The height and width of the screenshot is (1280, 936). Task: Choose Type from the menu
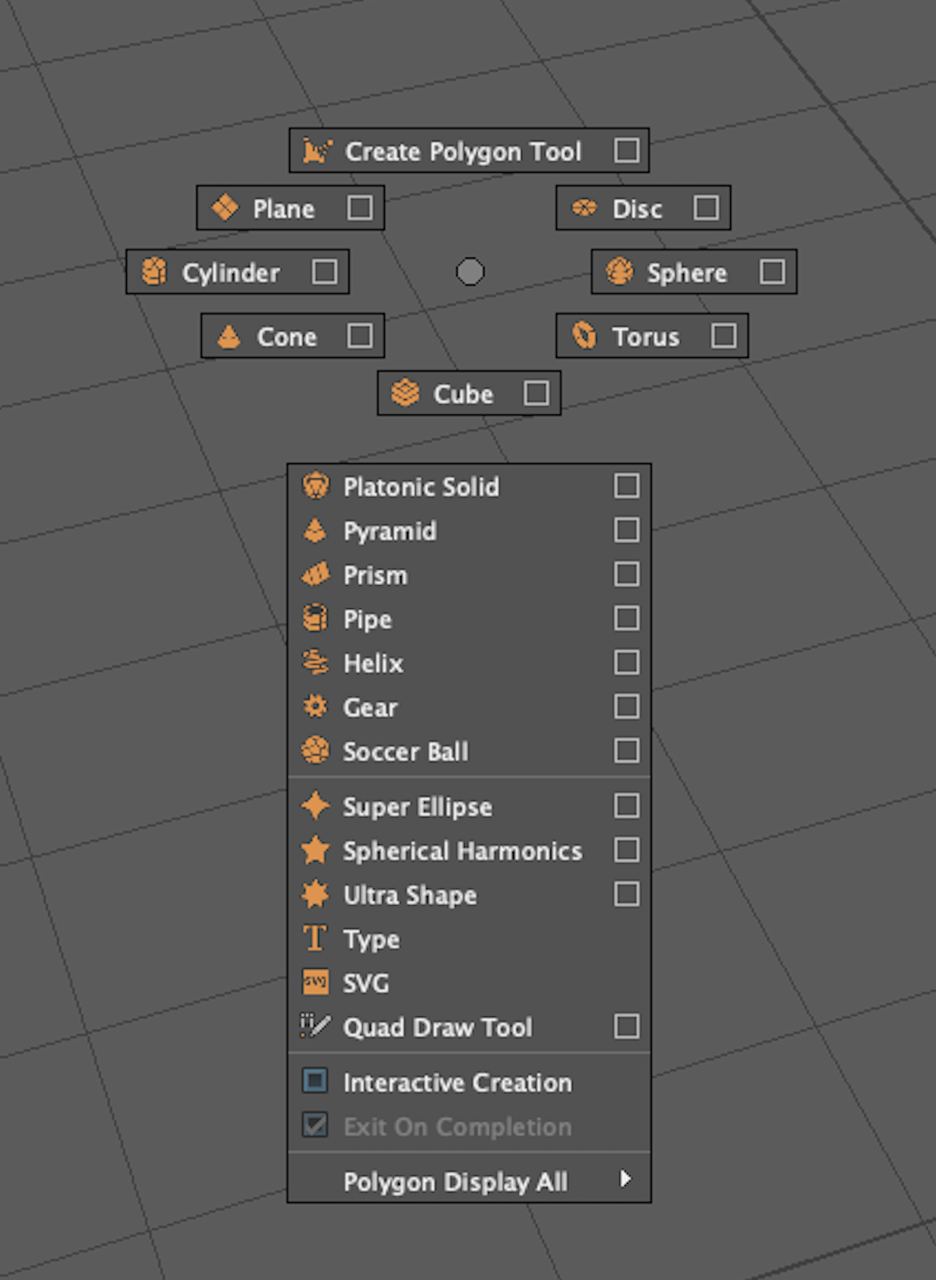469,938
